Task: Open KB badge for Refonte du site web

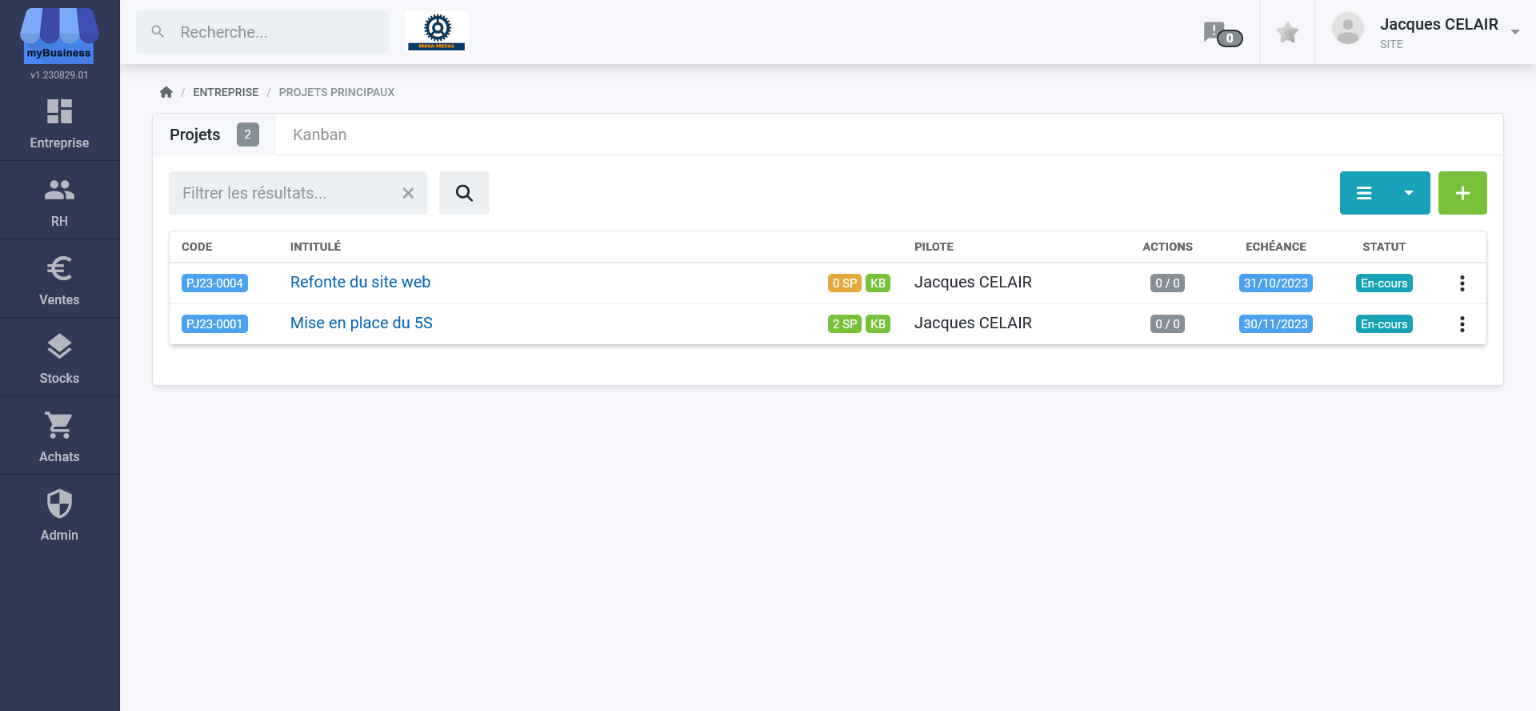Action: coord(878,283)
